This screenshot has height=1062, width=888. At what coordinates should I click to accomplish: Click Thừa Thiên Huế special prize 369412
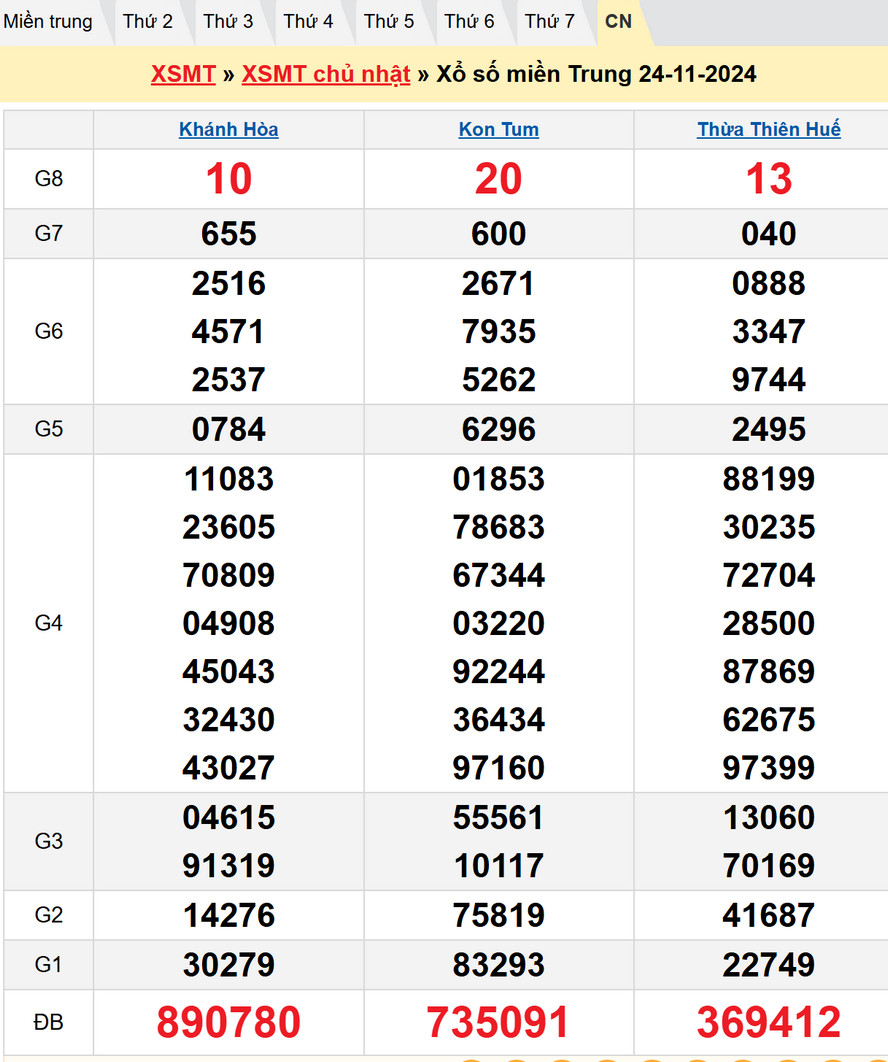point(769,1022)
